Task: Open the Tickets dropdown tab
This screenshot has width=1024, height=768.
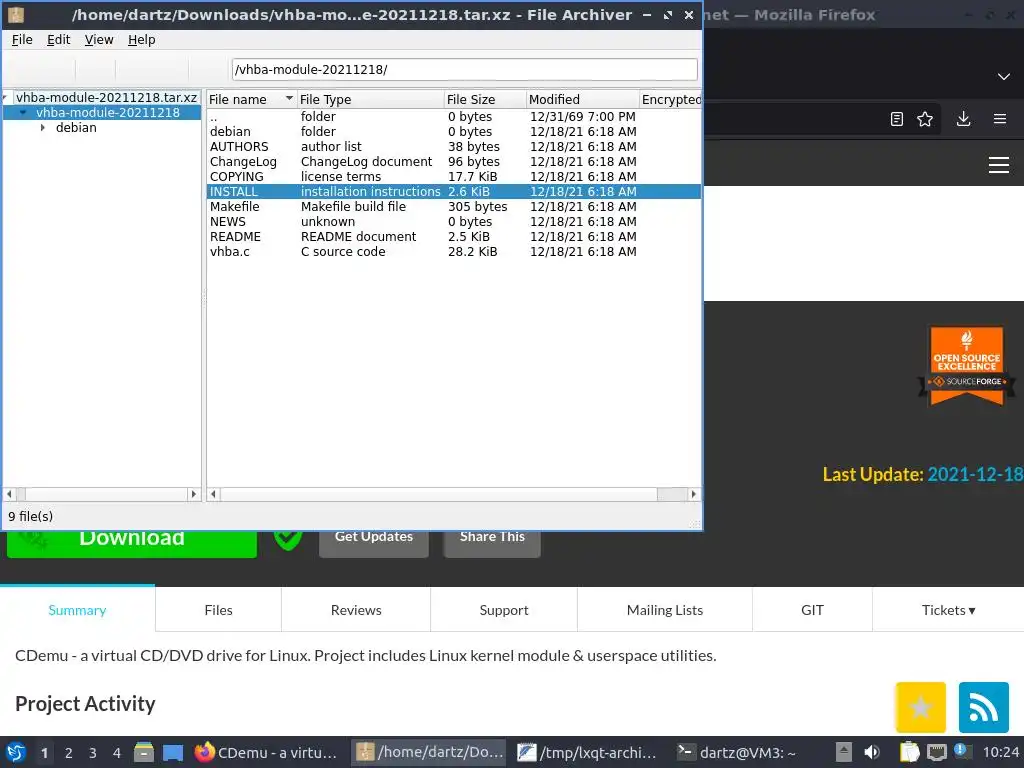Action: [948, 610]
